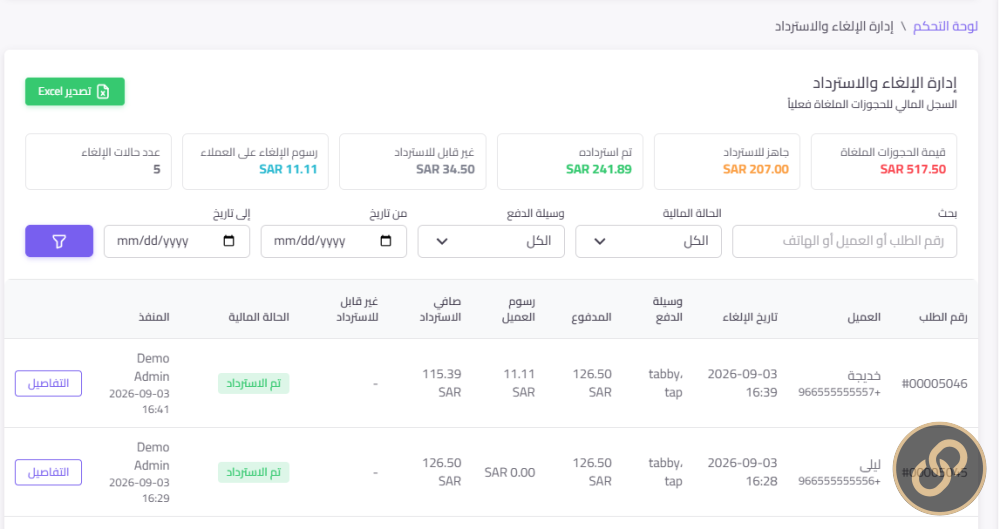Click the 'SAR 0.00' customer fee cell
The width and height of the screenshot is (1000, 529).
(510, 472)
